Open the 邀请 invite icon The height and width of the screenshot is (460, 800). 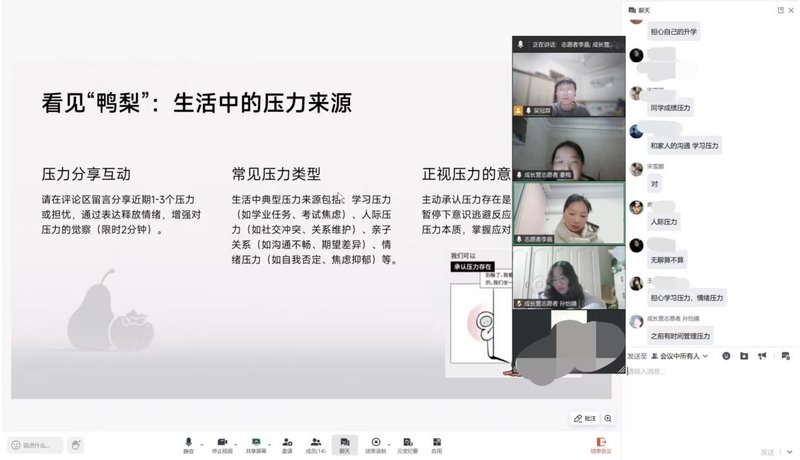[x=287, y=441]
